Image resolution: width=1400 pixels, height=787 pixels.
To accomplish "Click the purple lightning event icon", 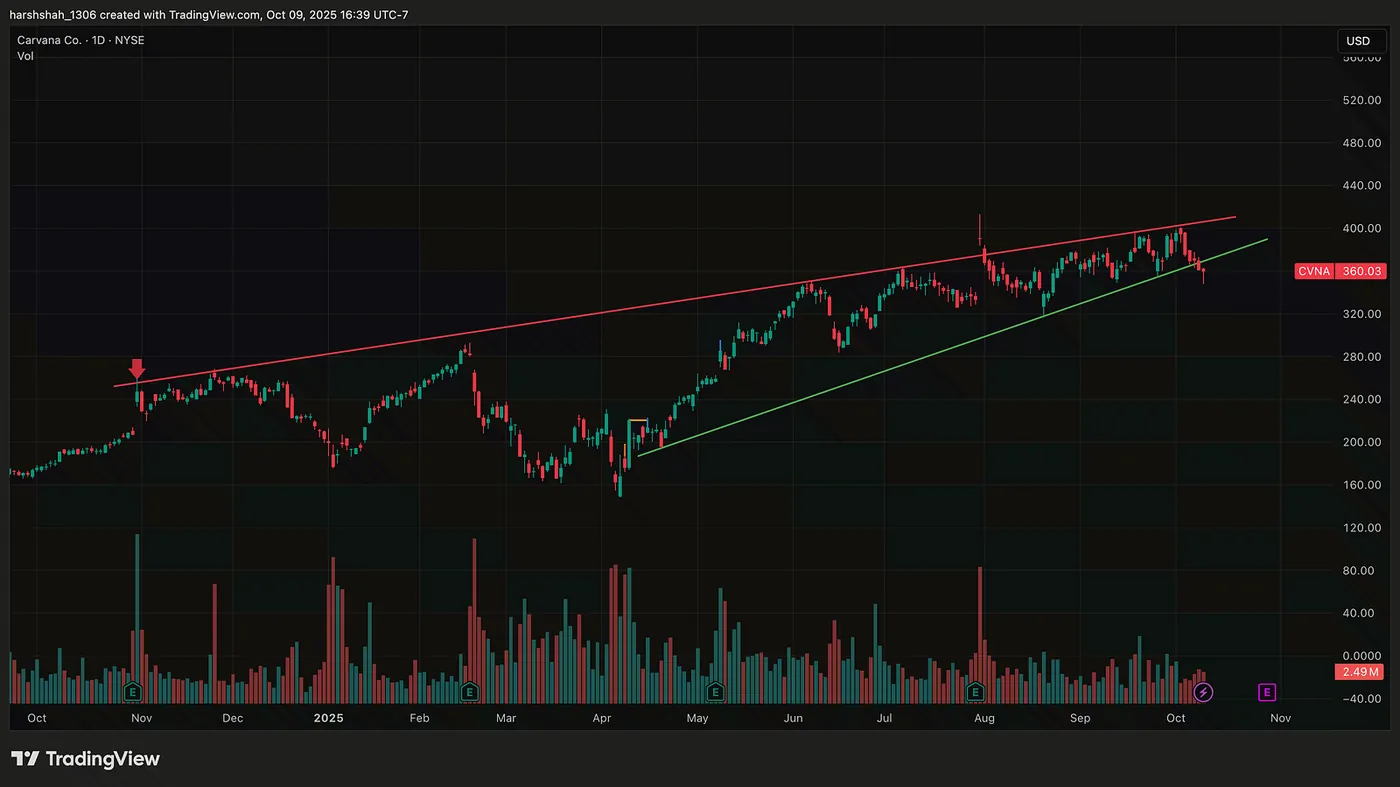I will point(1204,692).
